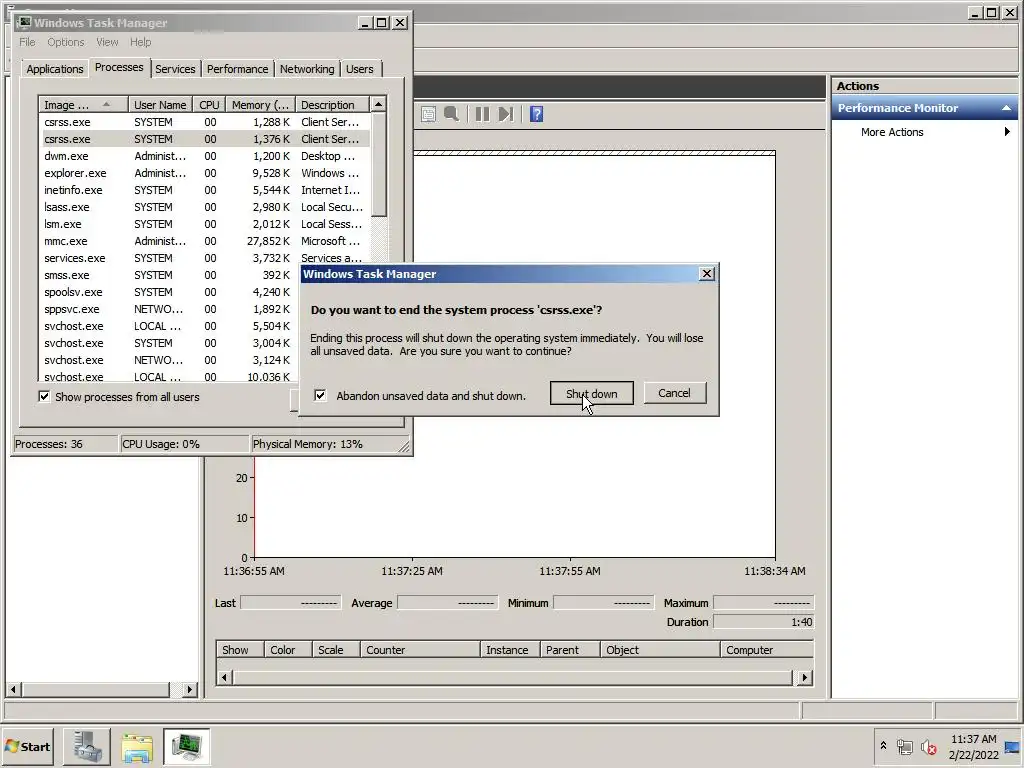Select spoolsv.exe process row
The height and width of the screenshot is (768, 1024).
coord(168,292)
